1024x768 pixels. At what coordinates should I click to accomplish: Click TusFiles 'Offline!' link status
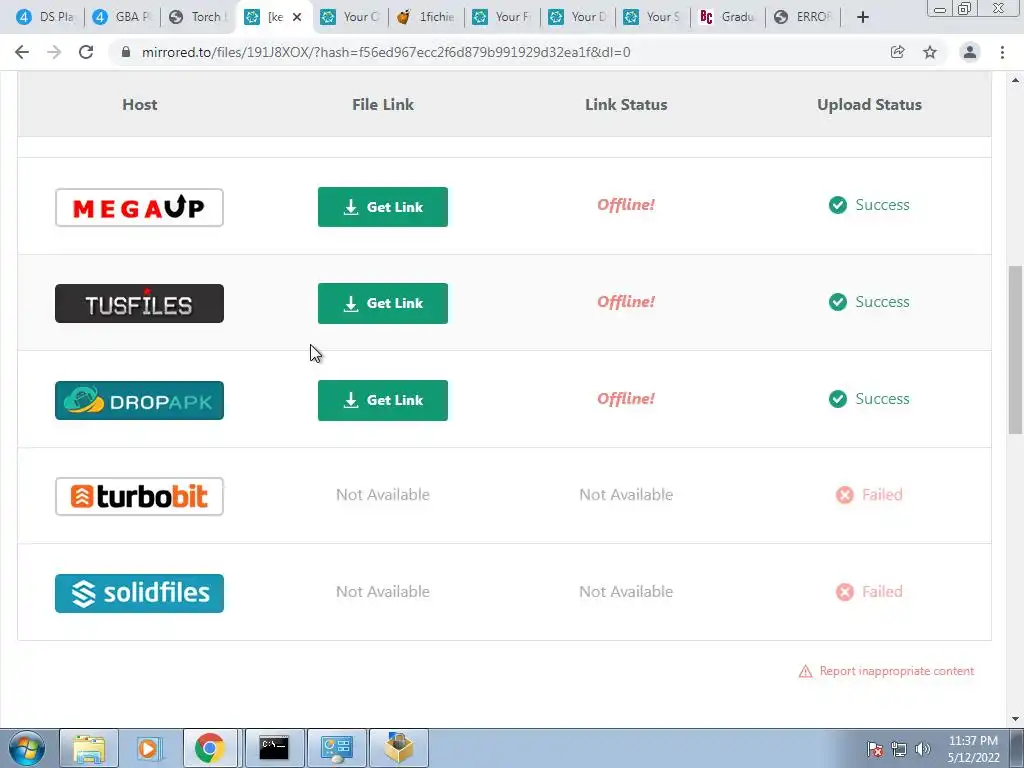pyautogui.click(x=626, y=302)
